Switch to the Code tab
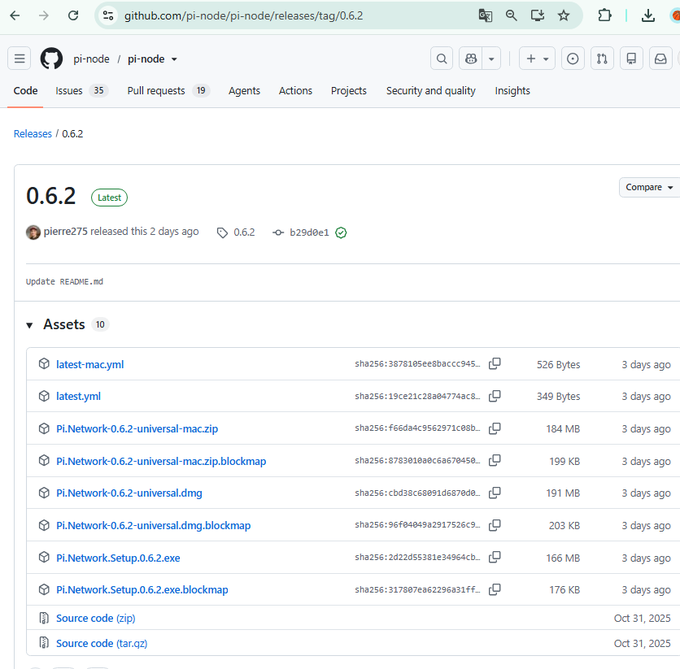 click(26, 91)
